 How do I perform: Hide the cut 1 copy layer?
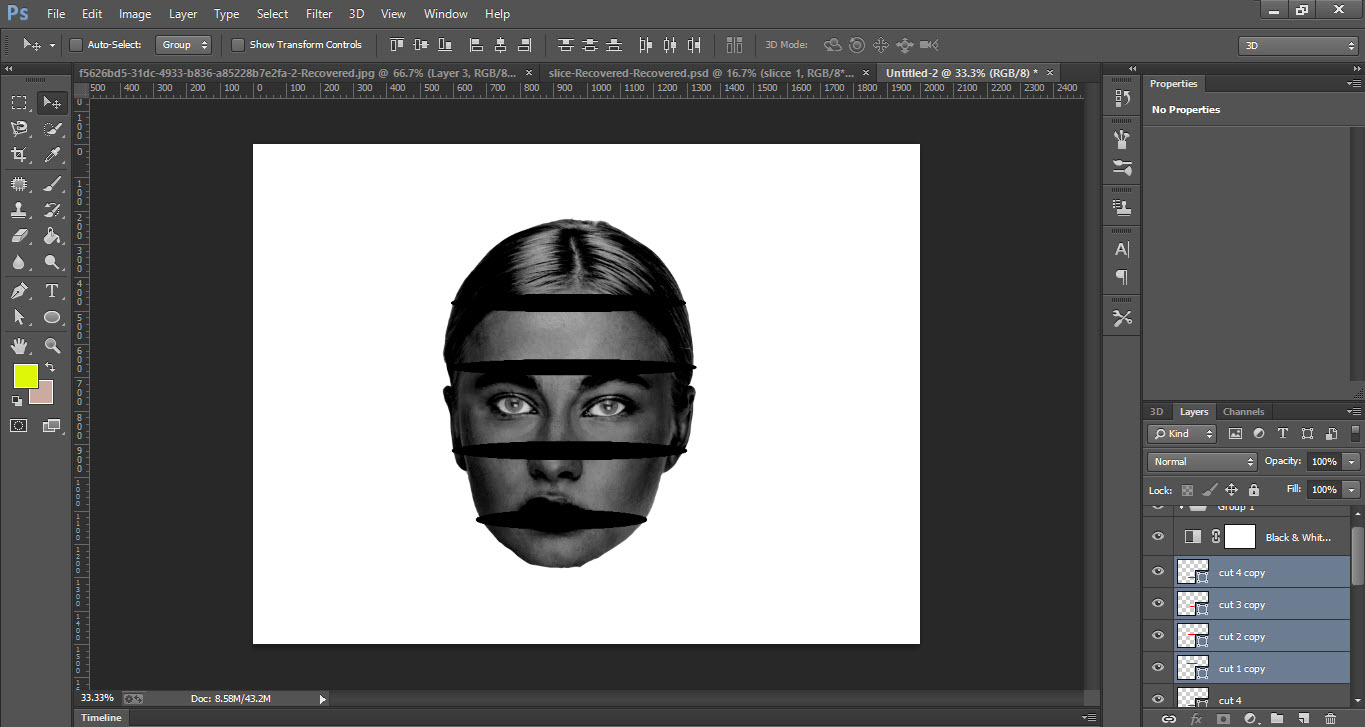coord(1158,668)
